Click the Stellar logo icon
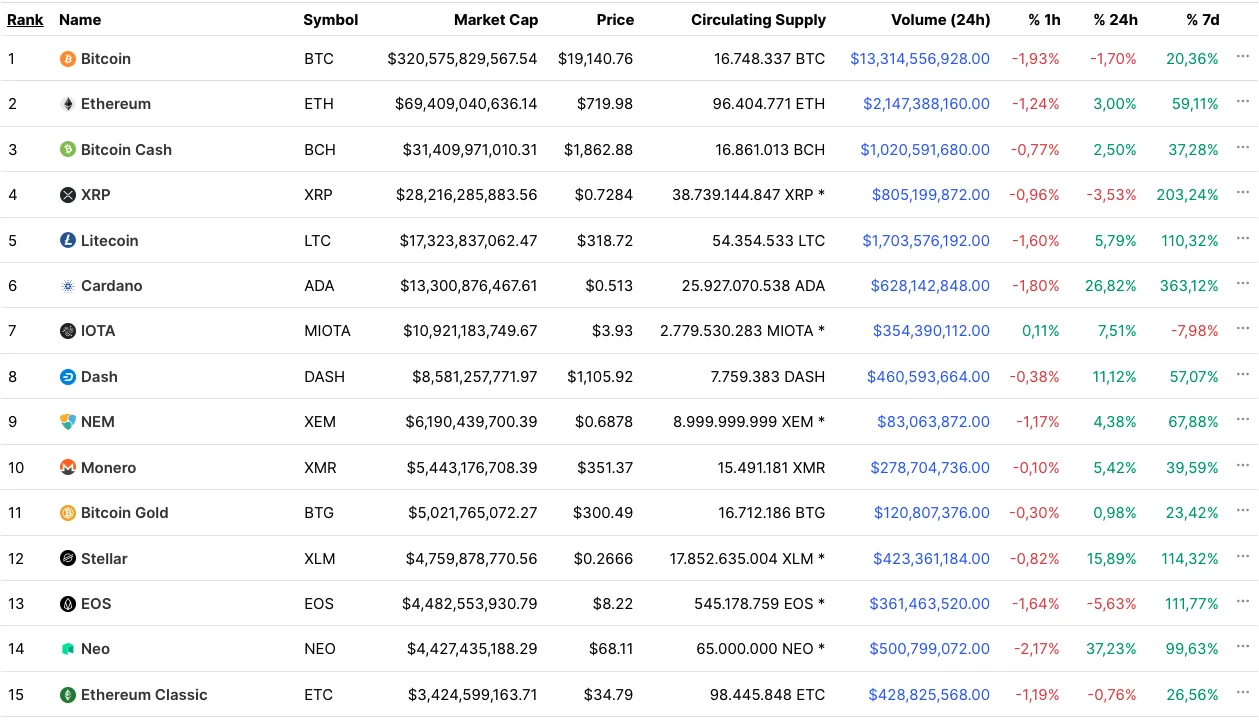The image size is (1259, 722). pos(68,559)
